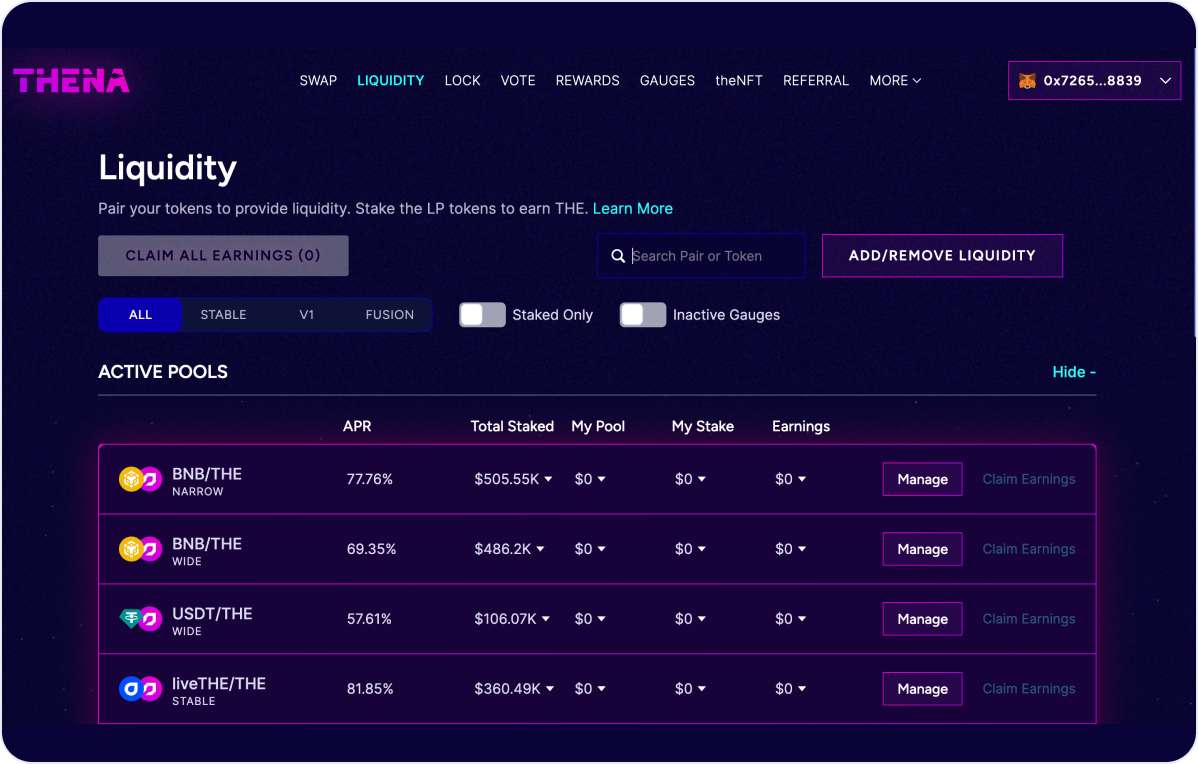This screenshot has width=1198, height=764.
Task: Open the wallet address dropdown chevron
Action: 1165,80
